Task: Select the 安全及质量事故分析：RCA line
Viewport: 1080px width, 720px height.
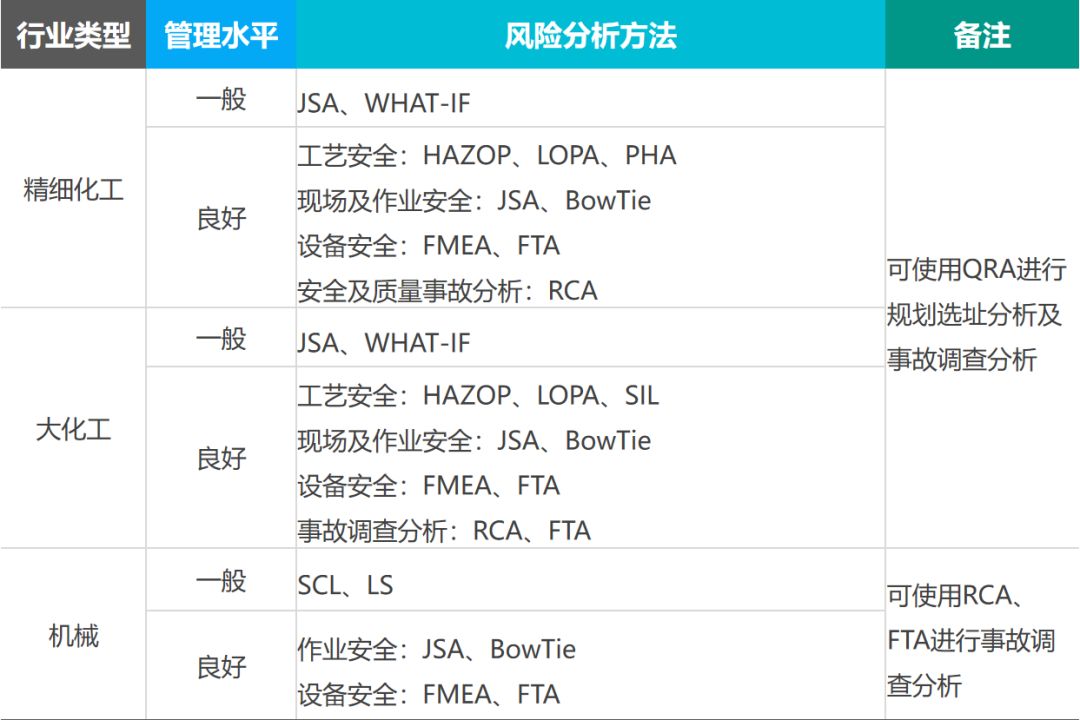Action: [x=447, y=291]
